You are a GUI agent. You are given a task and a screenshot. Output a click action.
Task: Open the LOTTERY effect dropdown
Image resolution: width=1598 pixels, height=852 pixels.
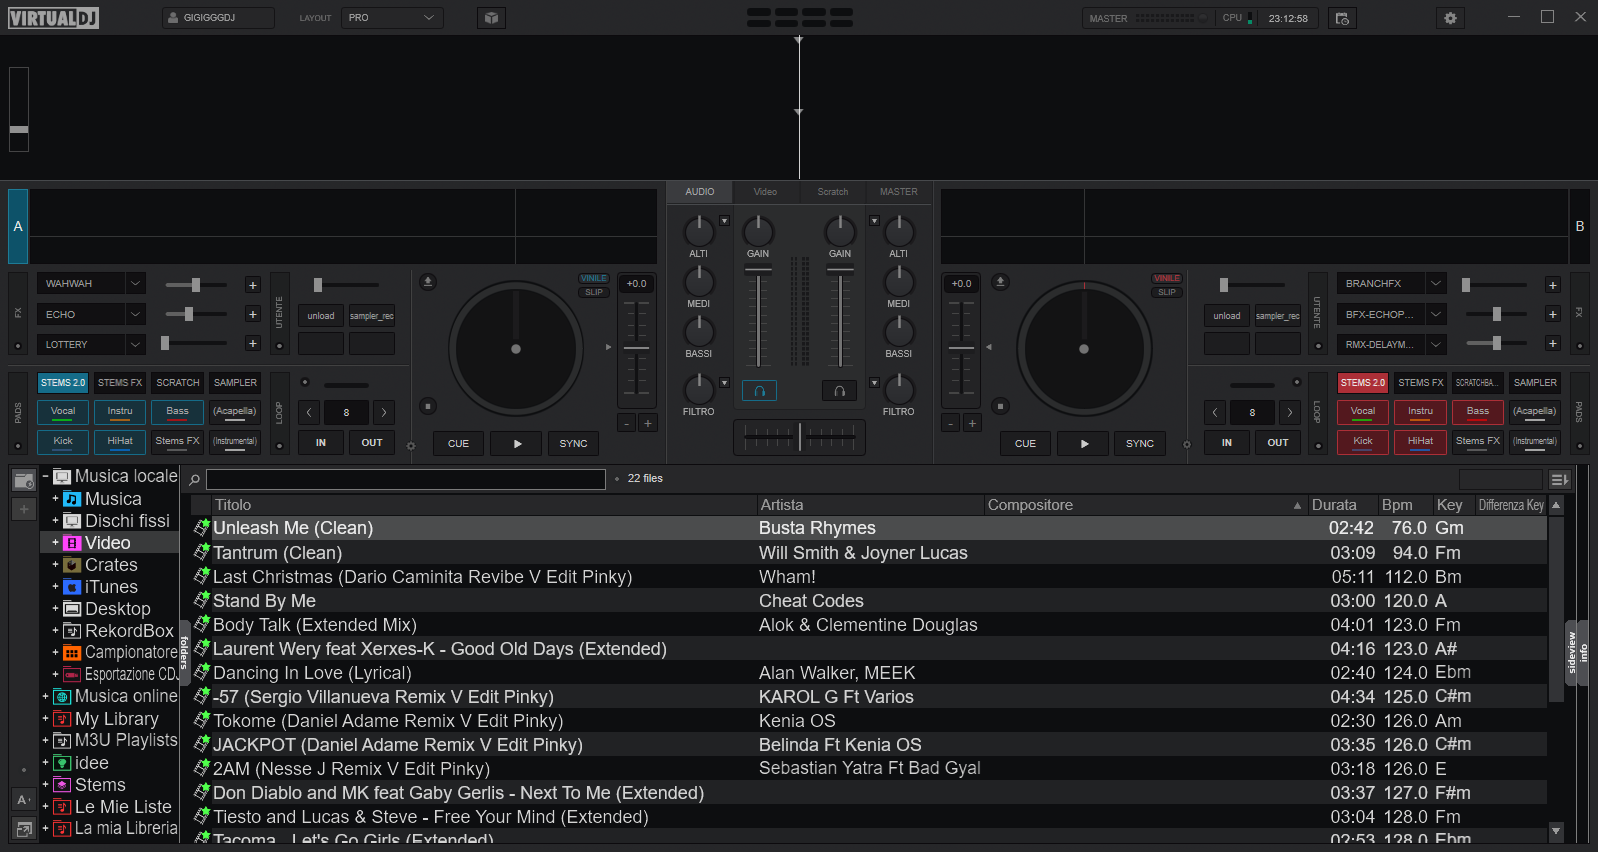[x=136, y=344]
